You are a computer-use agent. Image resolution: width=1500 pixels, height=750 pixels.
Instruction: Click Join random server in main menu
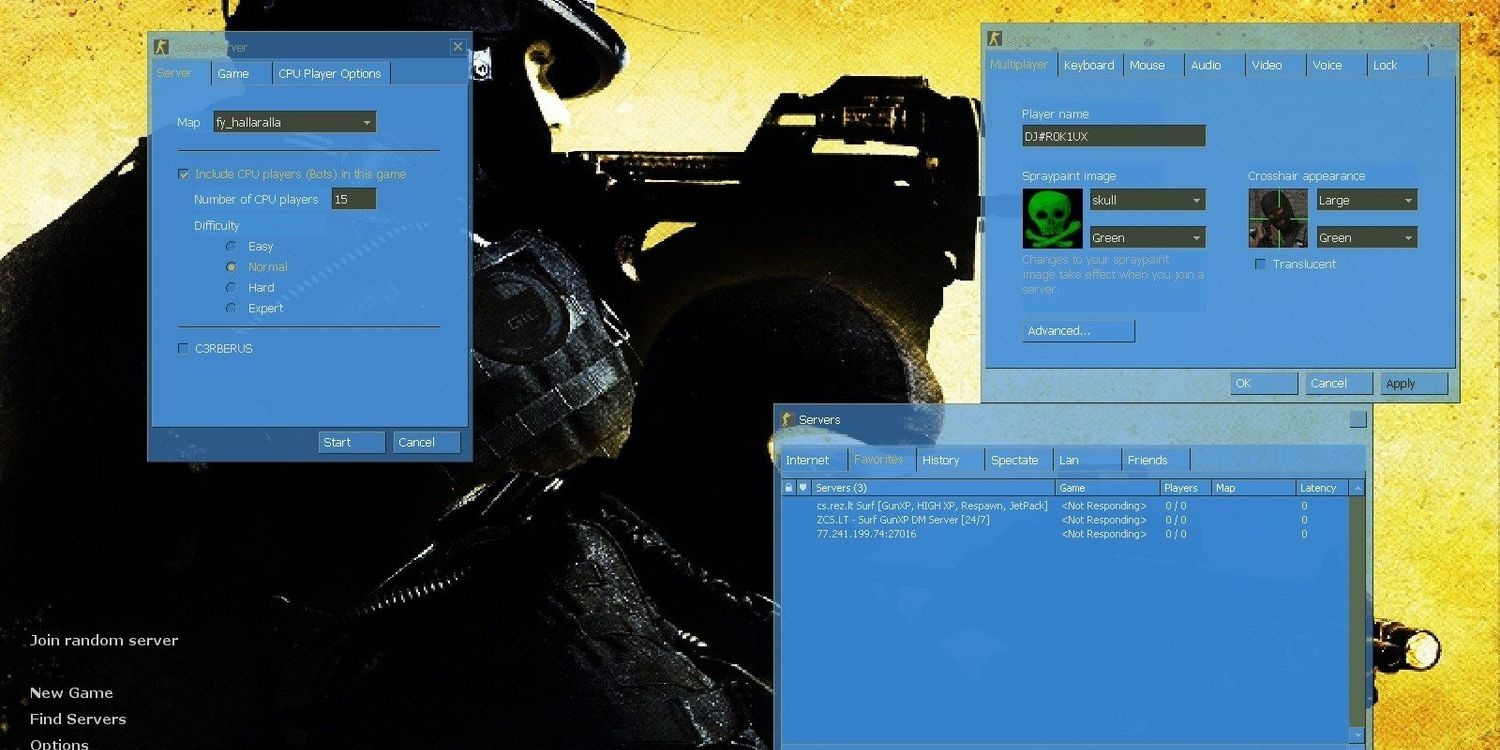click(x=104, y=640)
